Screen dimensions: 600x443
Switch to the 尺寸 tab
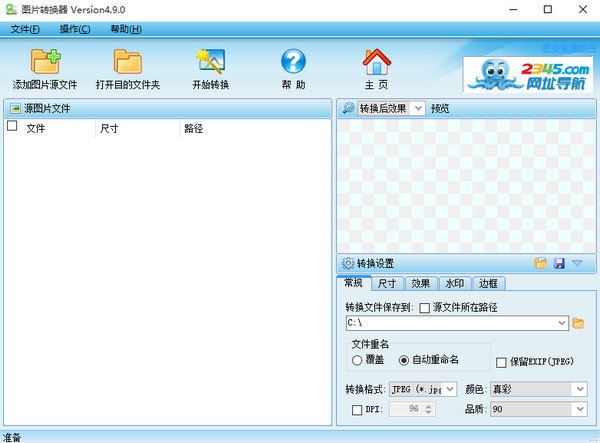click(386, 284)
